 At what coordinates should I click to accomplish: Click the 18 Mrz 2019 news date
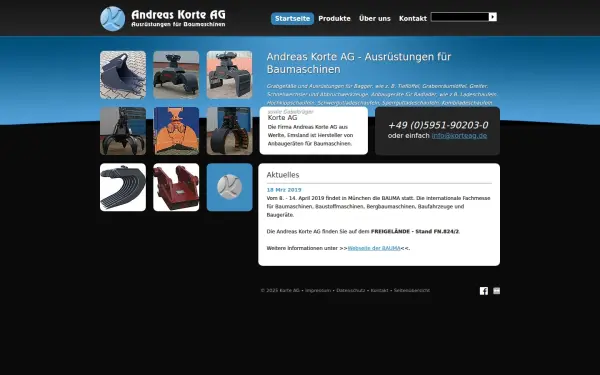click(x=284, y=190)
